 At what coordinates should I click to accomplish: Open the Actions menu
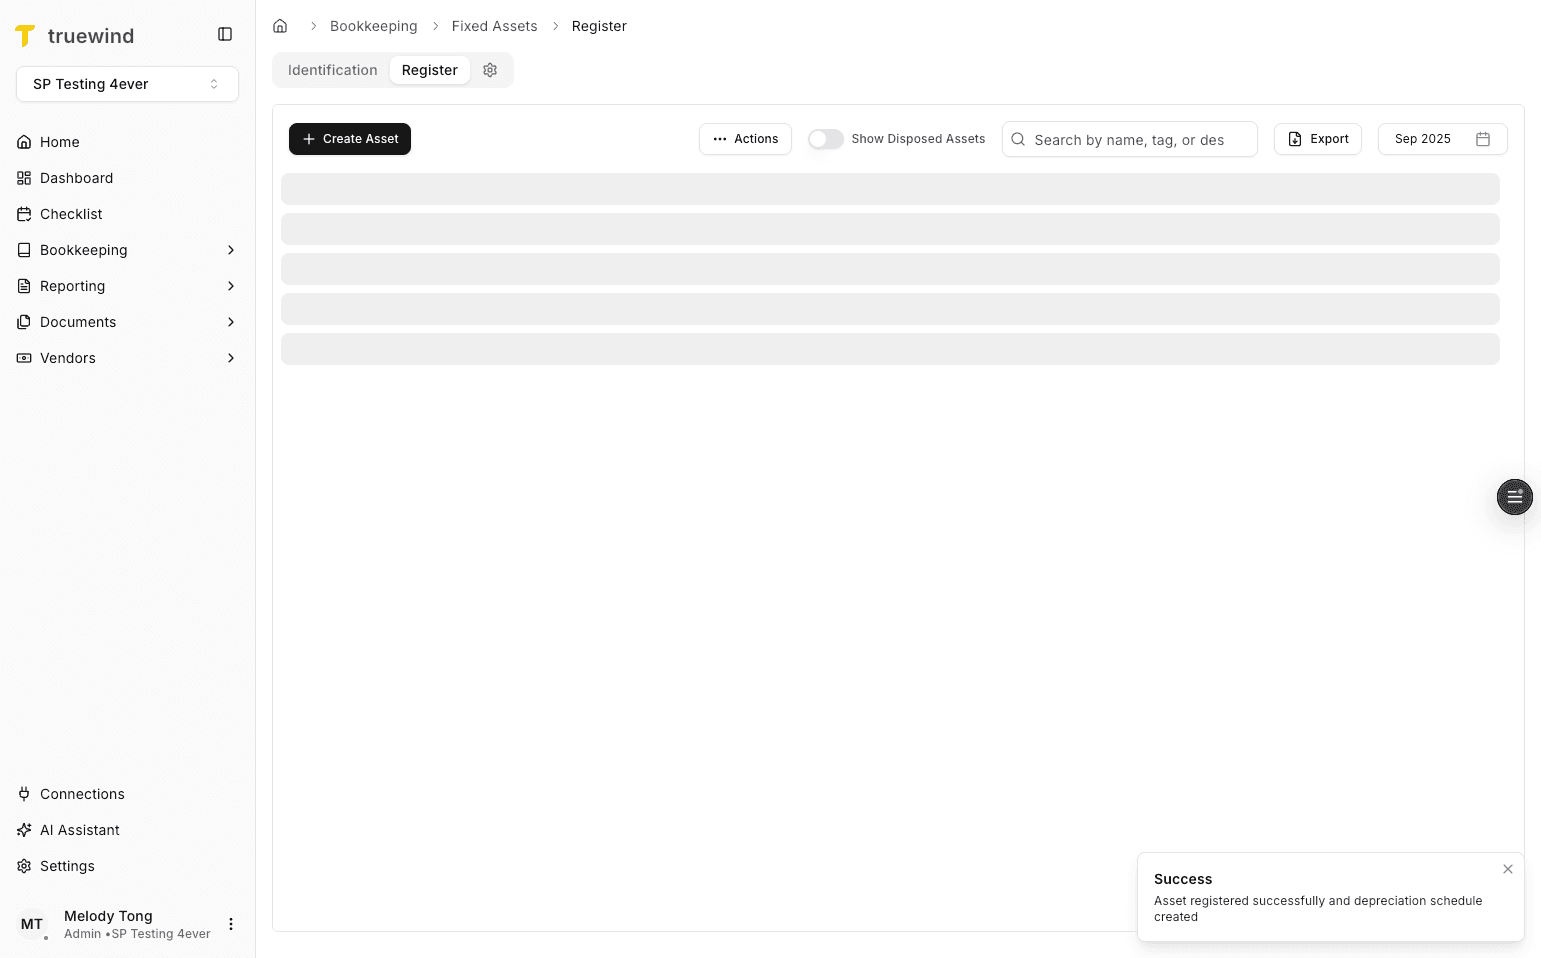(x=745, y=139)
